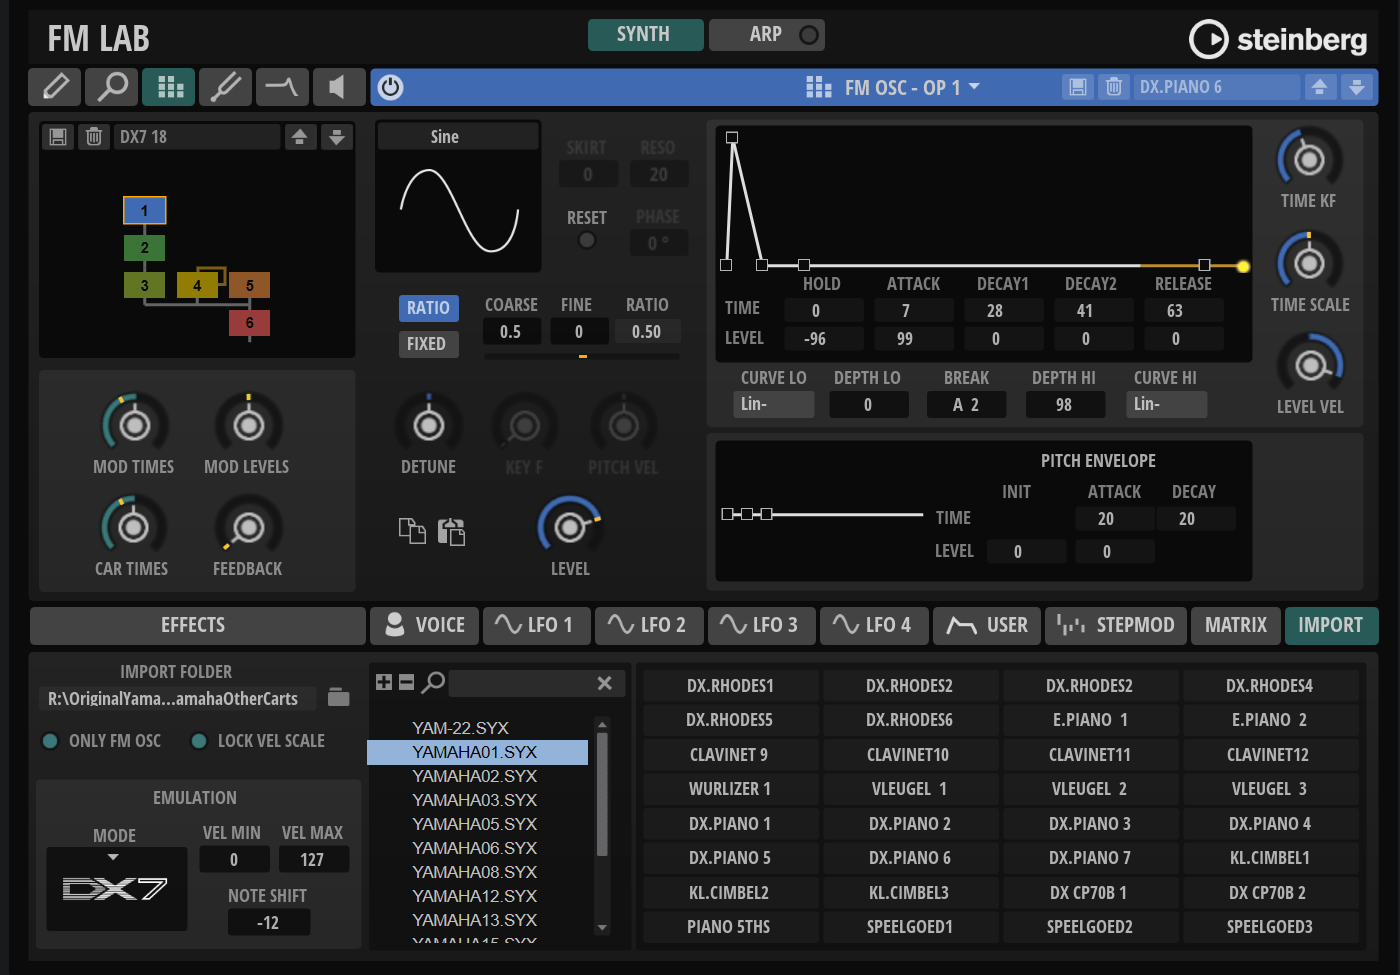Click the NOTE SHIFT -12 value field

coord(268,922)
